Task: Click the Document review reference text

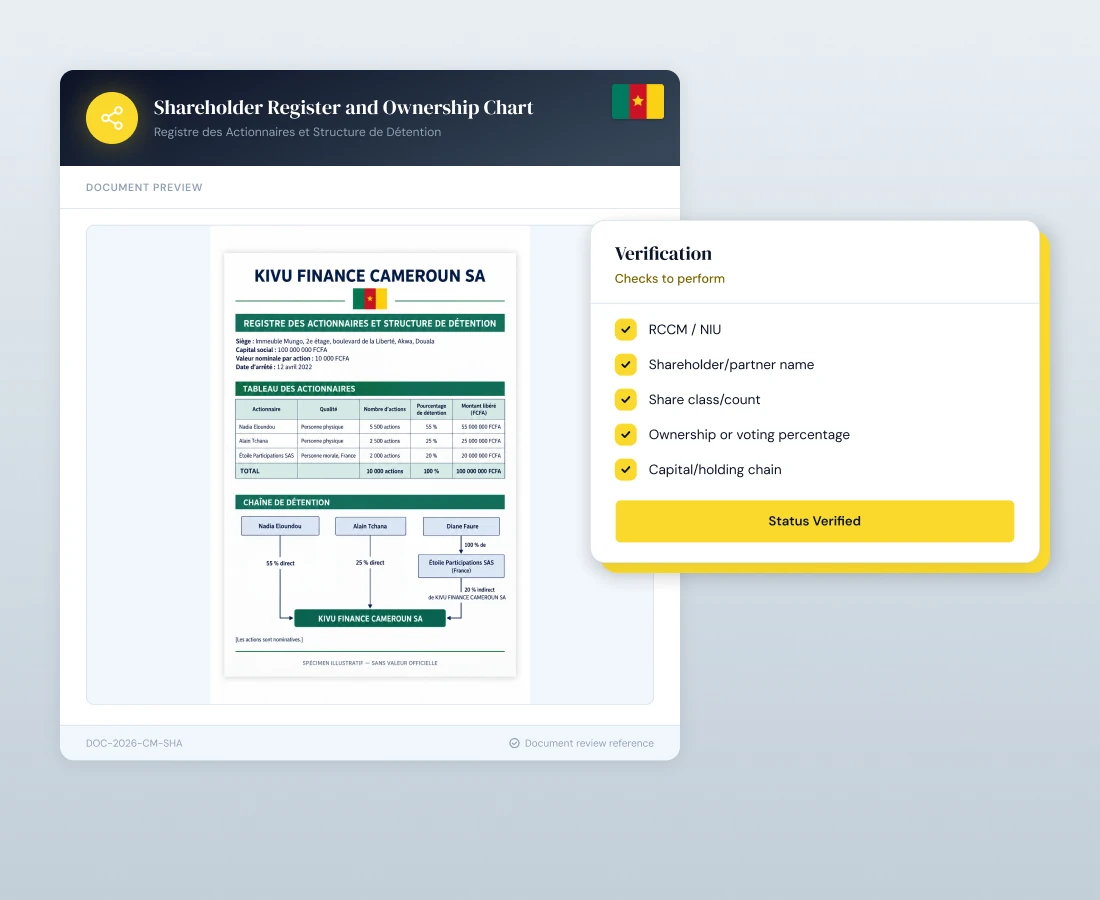Action: (589, 743)
